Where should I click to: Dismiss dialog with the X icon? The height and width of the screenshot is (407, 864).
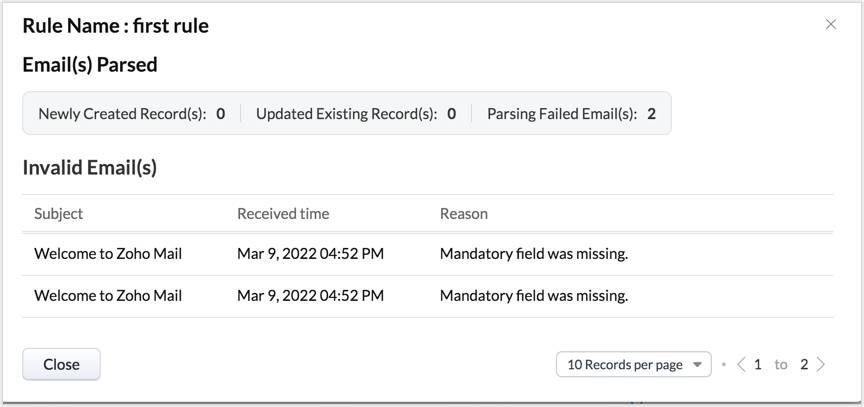[x=831, y=25]
